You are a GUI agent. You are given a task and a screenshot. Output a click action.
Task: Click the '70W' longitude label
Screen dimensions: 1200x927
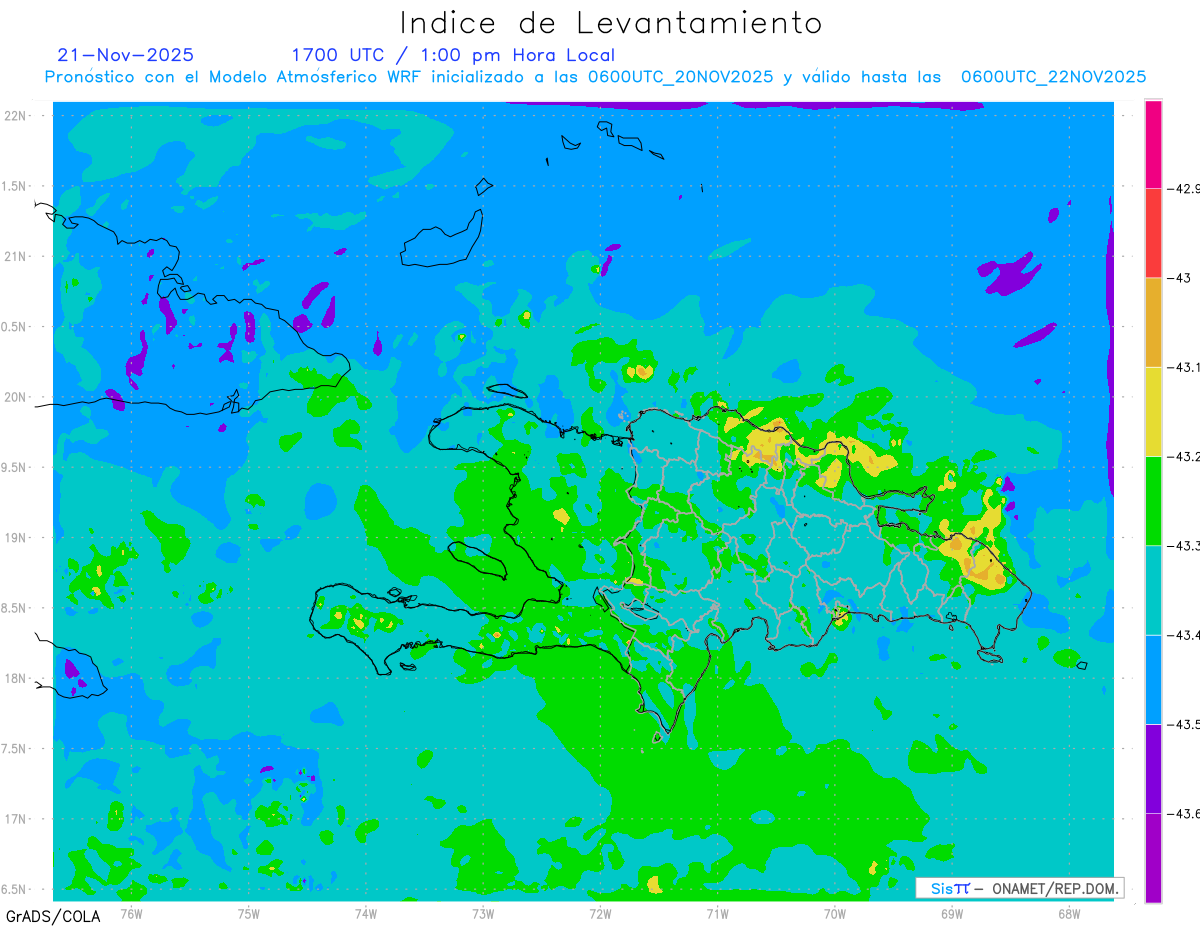point(835,913)
